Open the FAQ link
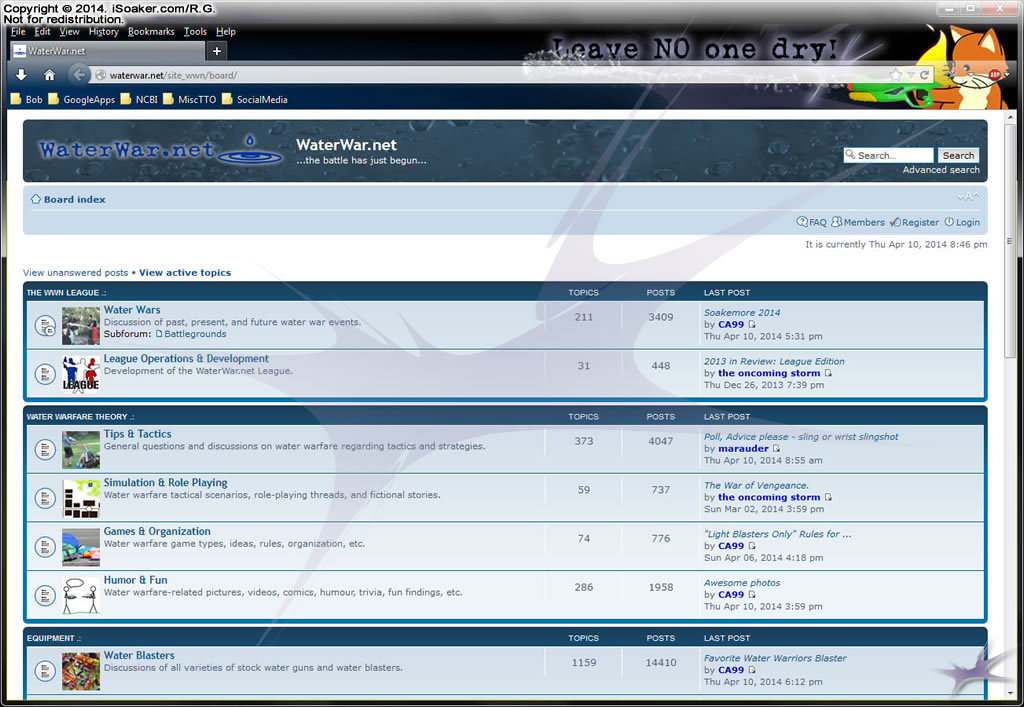 click(812, 222)
